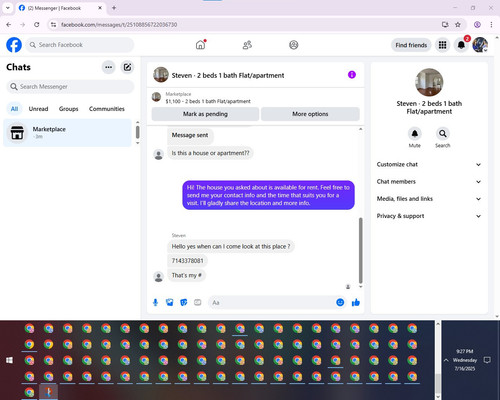The image size is (500, 400).
Task: Open the Windows Start button
Action: click(x=9, y=360)
